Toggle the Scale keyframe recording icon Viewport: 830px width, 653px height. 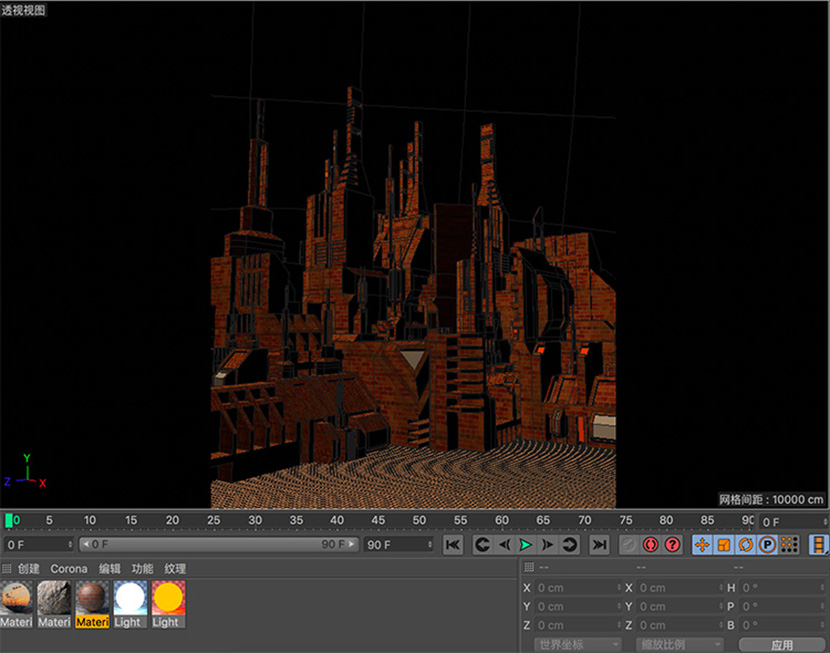(x=724, y=545)
